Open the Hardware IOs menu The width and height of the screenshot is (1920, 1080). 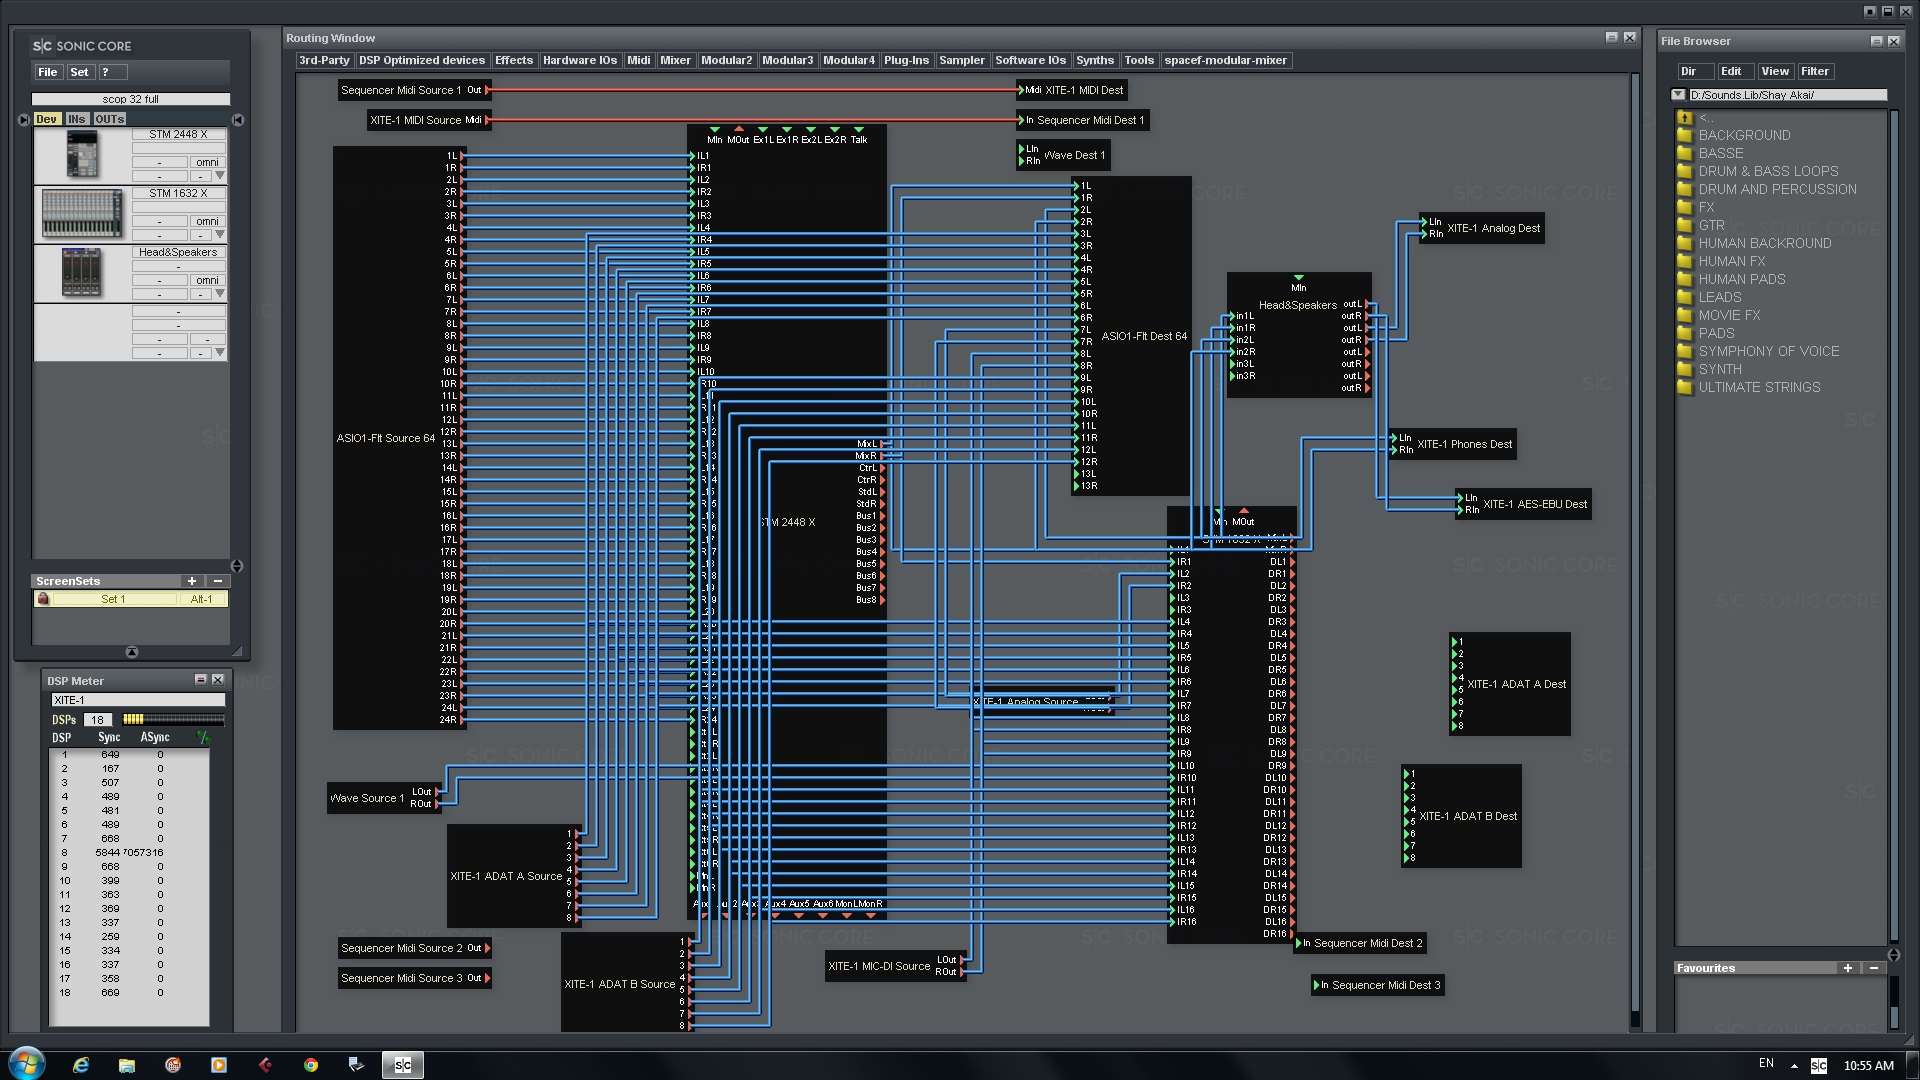coord(580,60)
